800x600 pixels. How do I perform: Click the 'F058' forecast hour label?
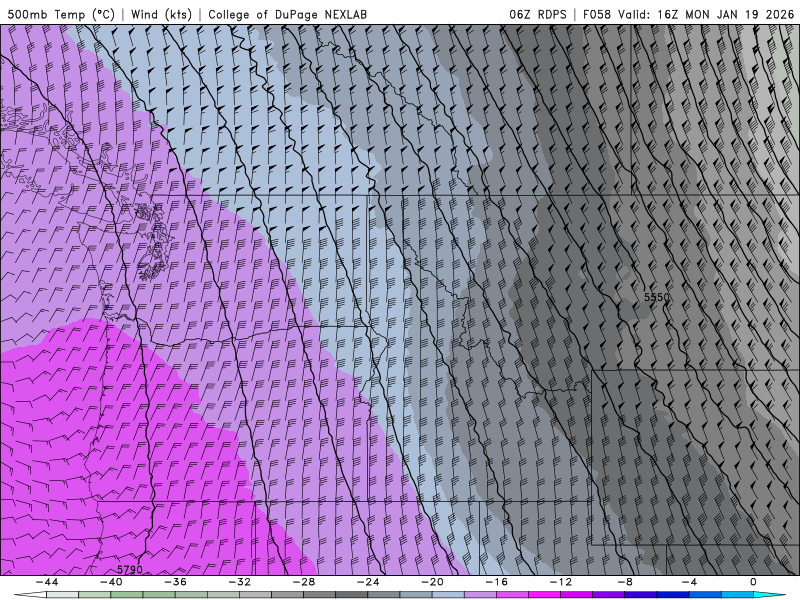pyautogui.click(x=596, y=14)
